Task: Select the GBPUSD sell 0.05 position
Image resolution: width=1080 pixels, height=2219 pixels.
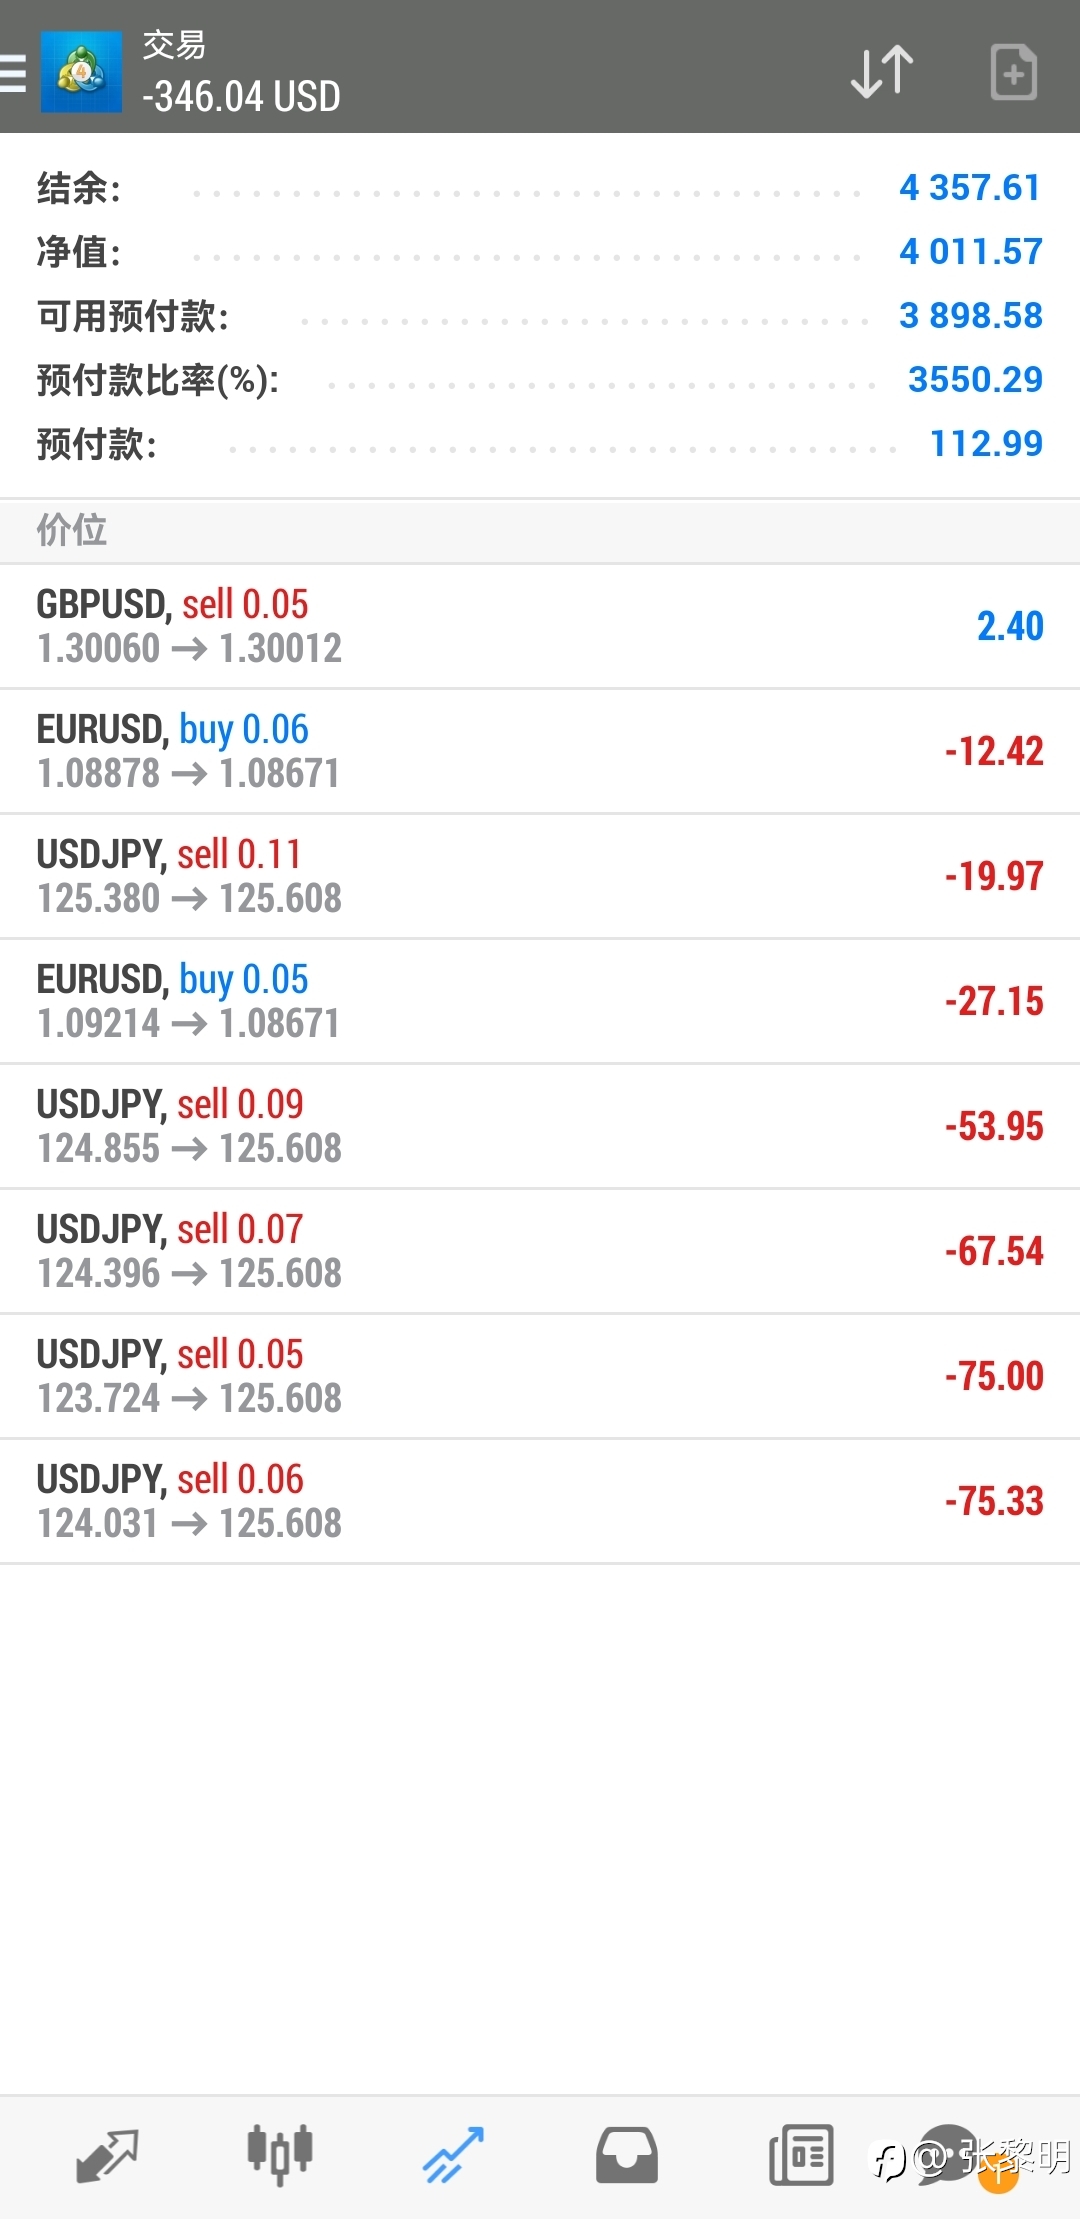Action: tap(540, 626)
